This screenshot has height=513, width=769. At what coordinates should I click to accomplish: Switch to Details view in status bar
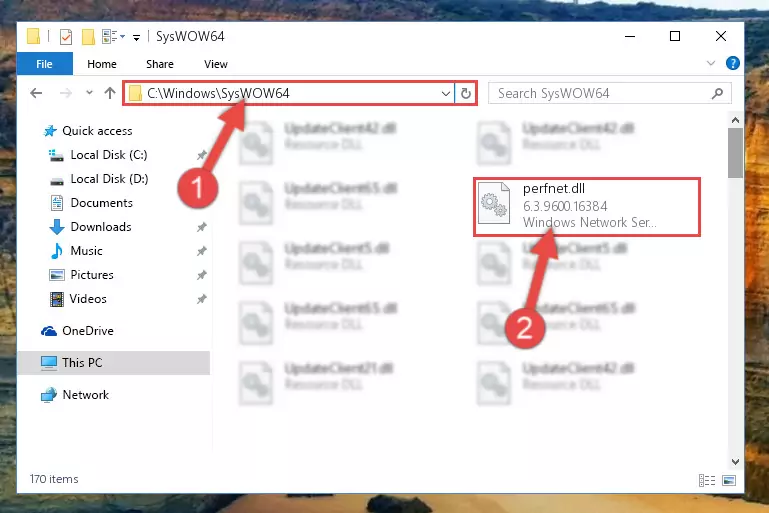coord(707,480)
